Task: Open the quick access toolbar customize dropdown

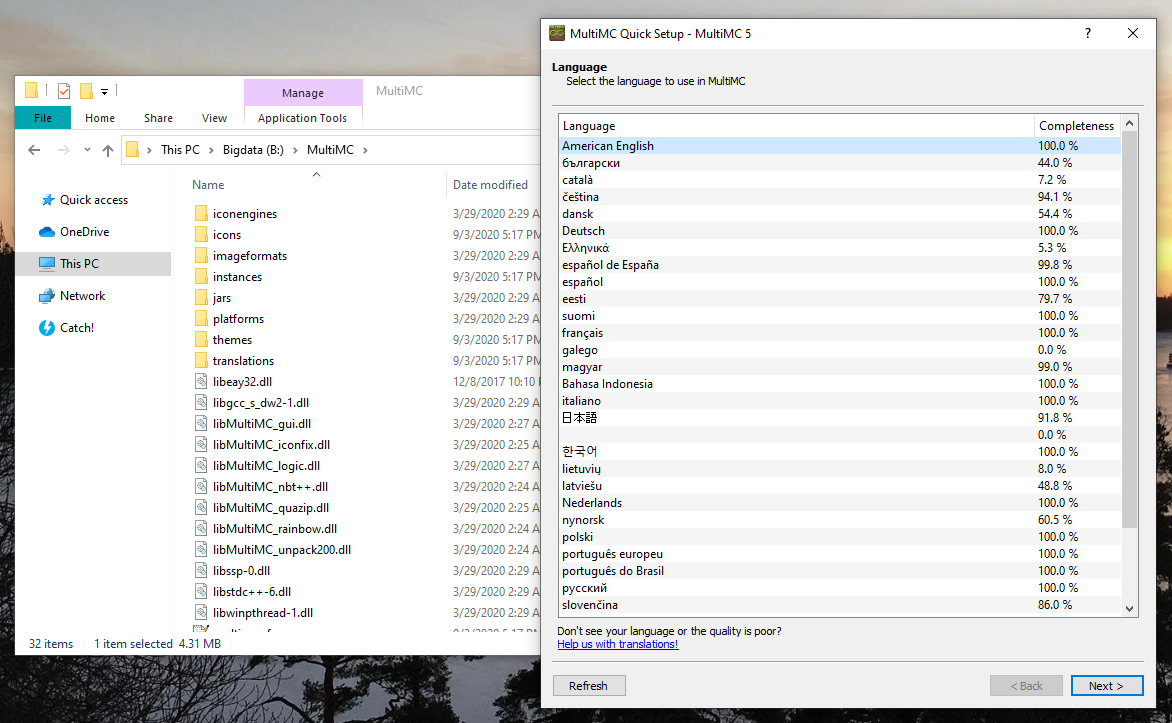Action: (x=105, y=91)
